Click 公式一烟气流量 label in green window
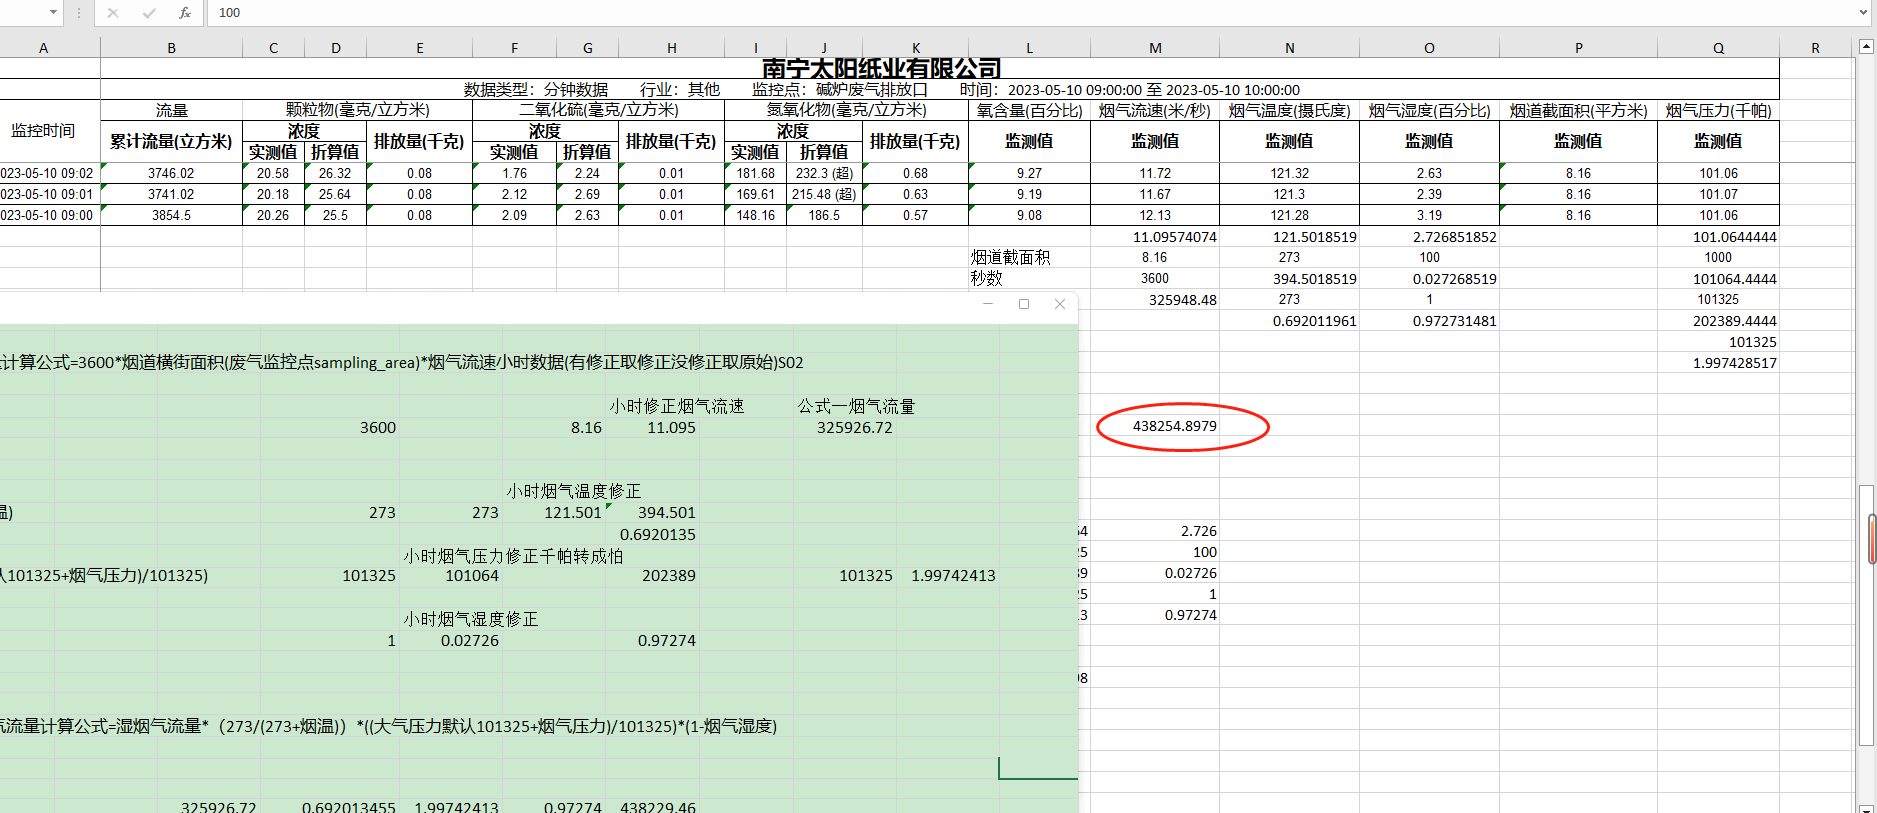 coord(856,406)
